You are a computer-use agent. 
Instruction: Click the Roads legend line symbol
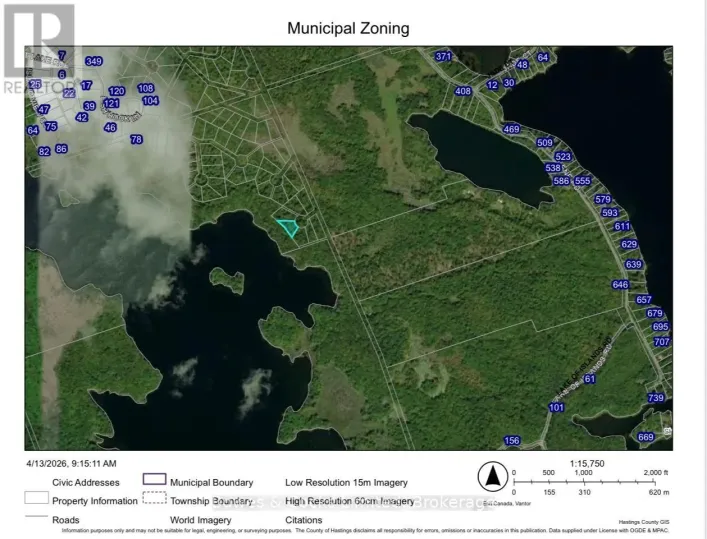click(x=37, y=517)
